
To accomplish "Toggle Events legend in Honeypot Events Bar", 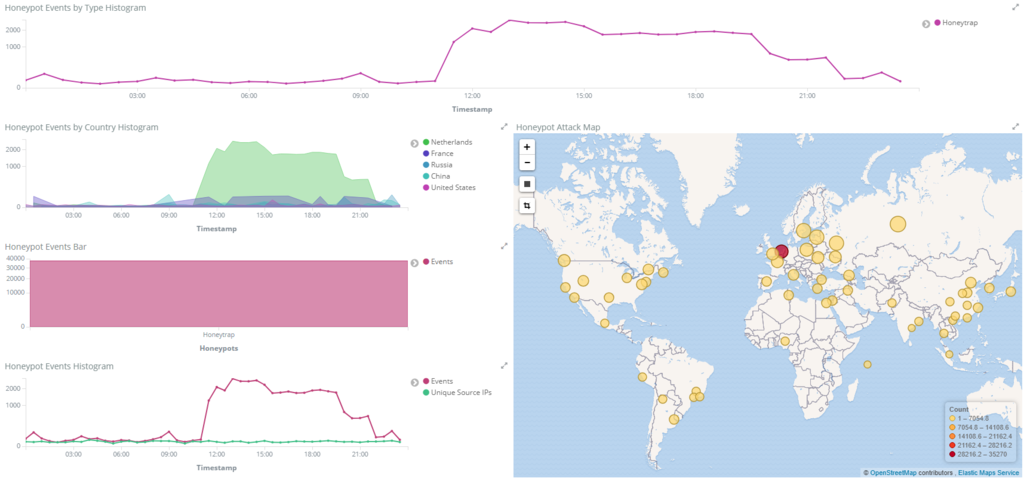I will 438,262.
